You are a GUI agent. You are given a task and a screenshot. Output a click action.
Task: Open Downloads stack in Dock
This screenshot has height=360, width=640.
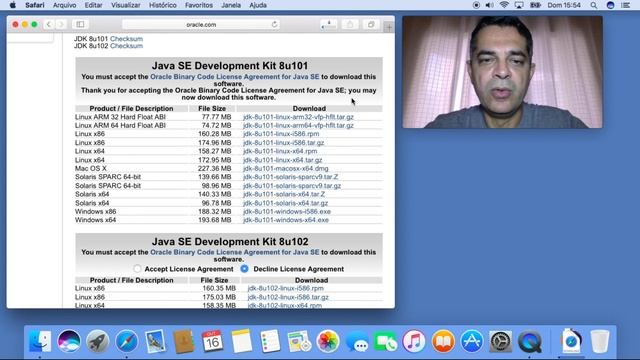pos(571,341)
